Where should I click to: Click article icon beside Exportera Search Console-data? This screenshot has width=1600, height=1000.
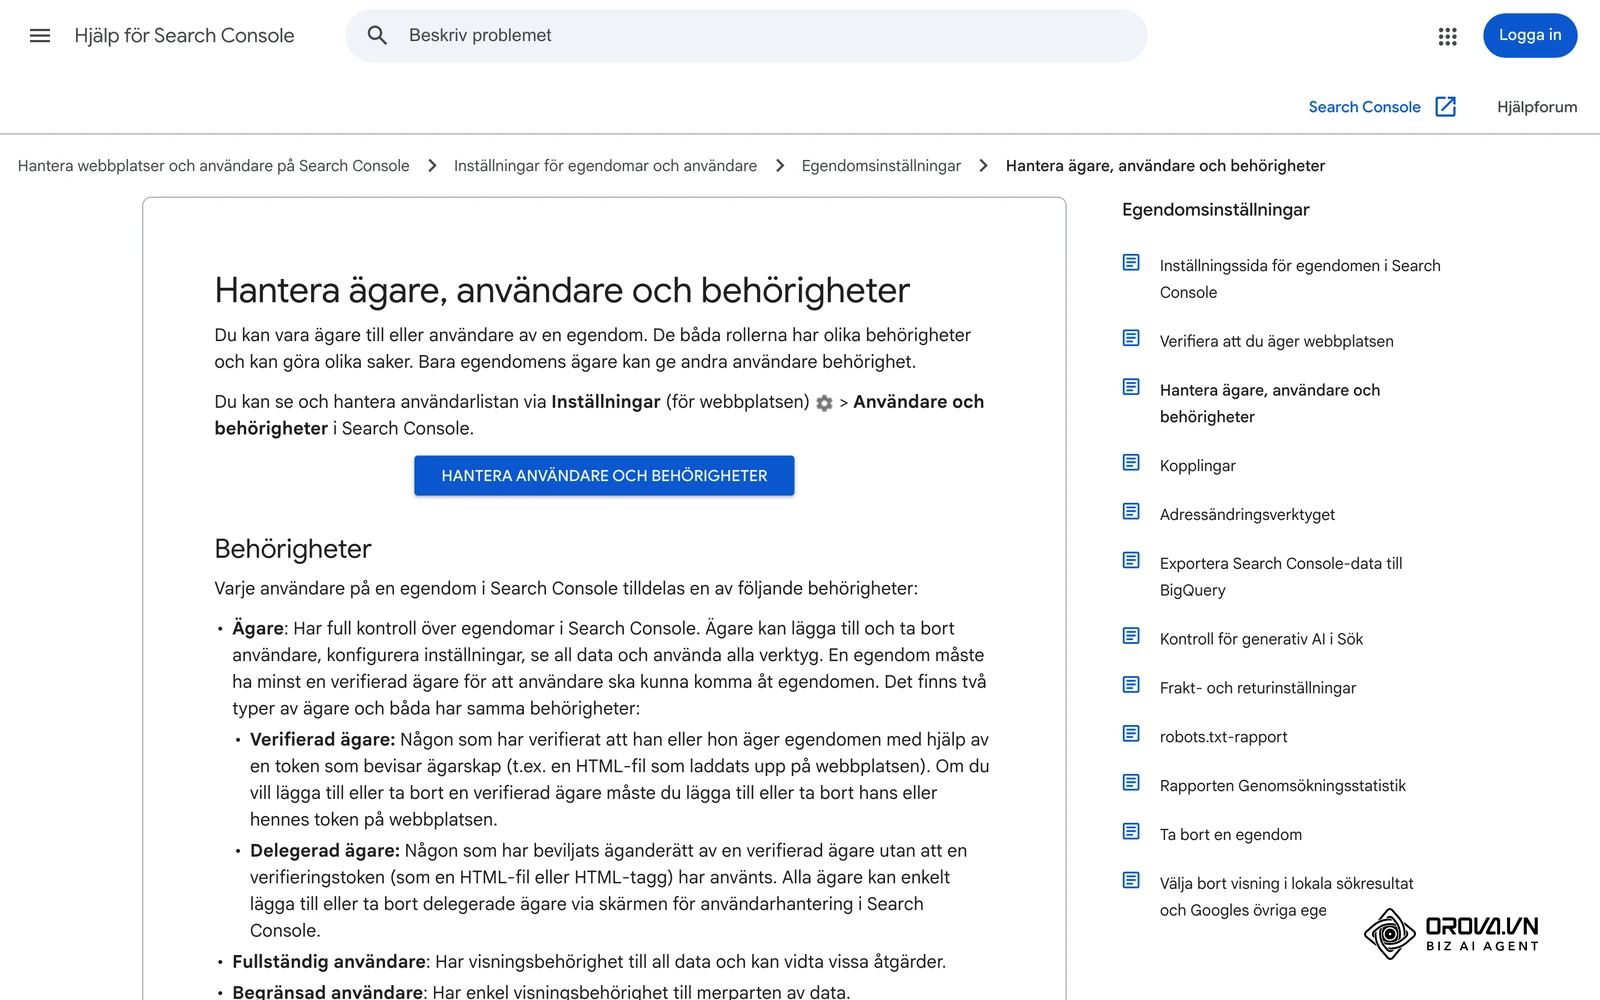point(1131,561)
